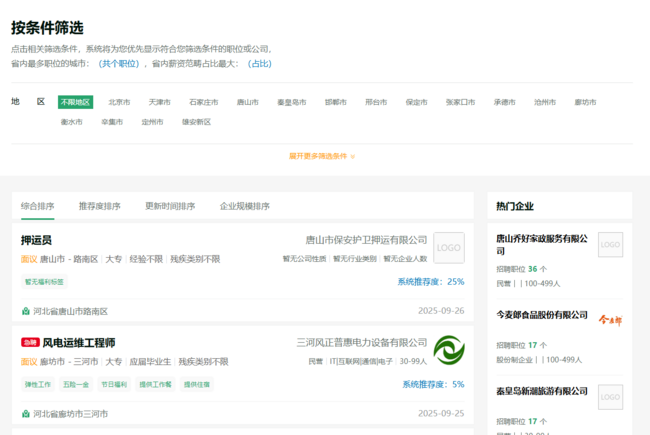Click location icon beside 河北省廊坊市三河市

pyautogui.click(x=26, y=413)
